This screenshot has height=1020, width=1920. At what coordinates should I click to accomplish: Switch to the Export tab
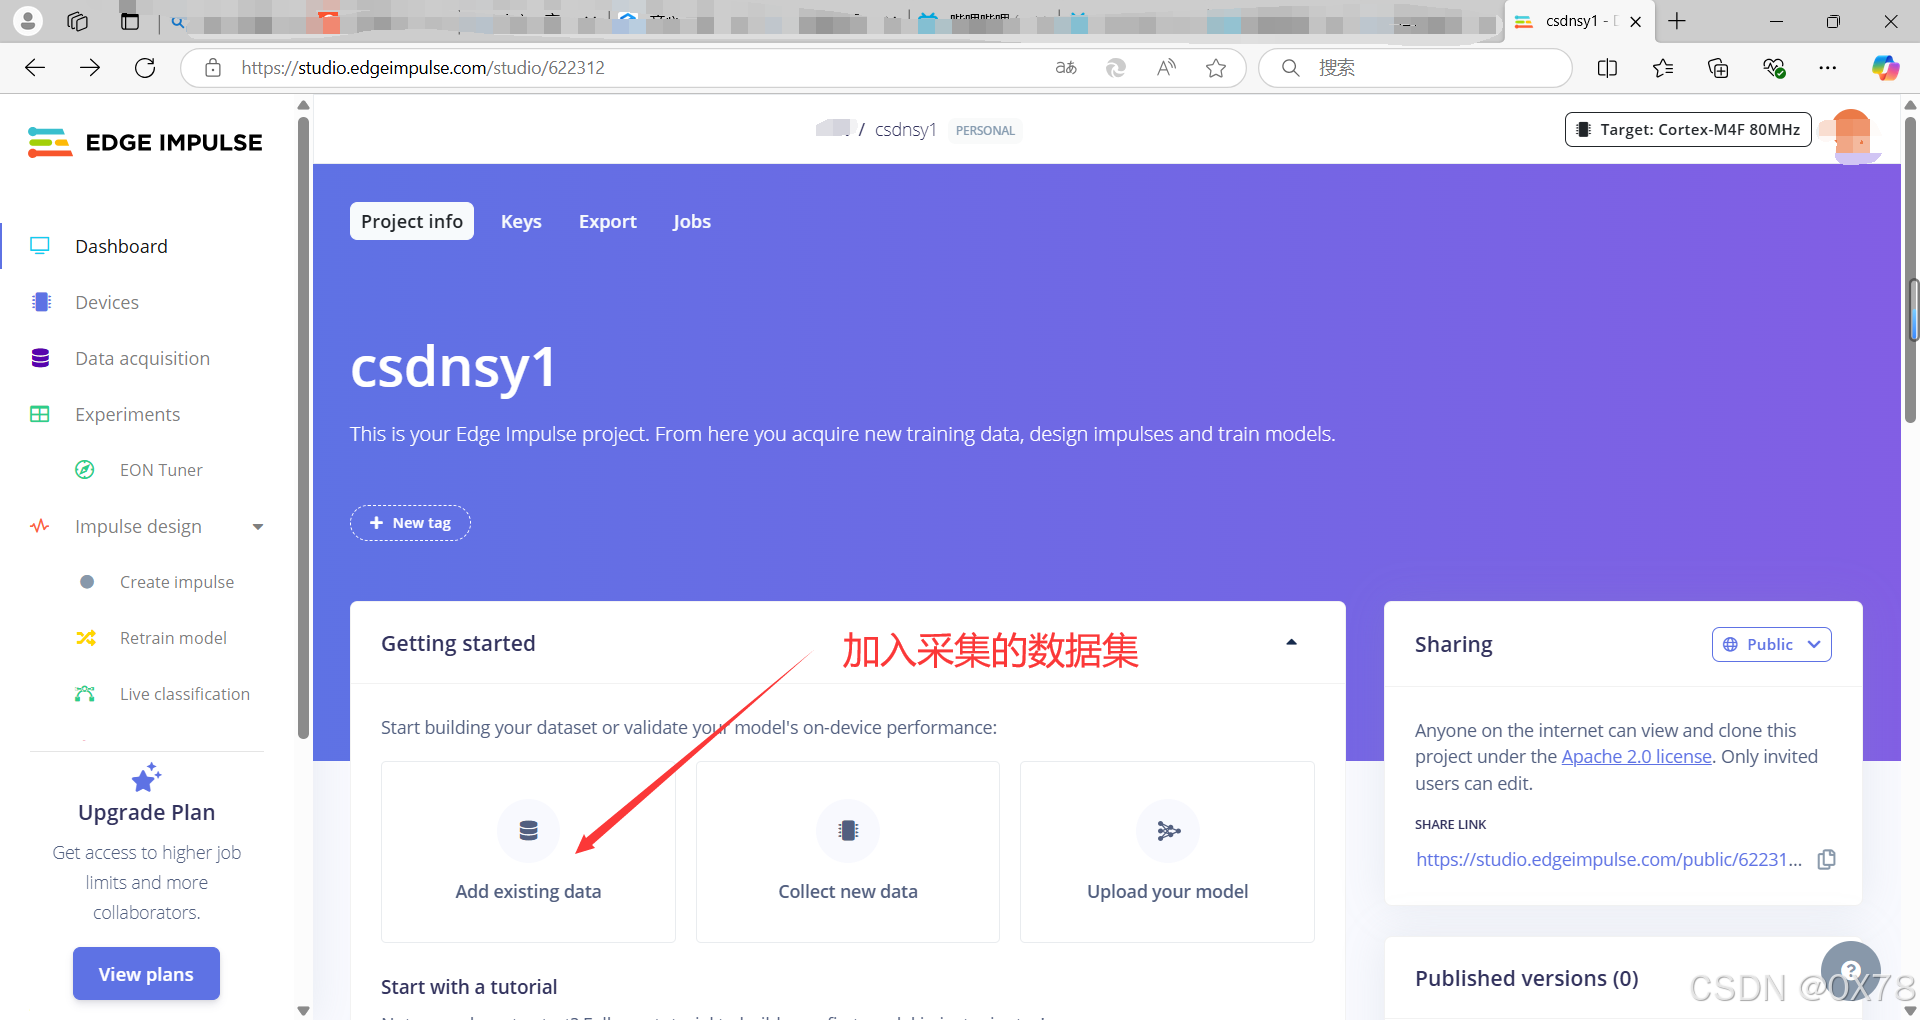[608, 221]
